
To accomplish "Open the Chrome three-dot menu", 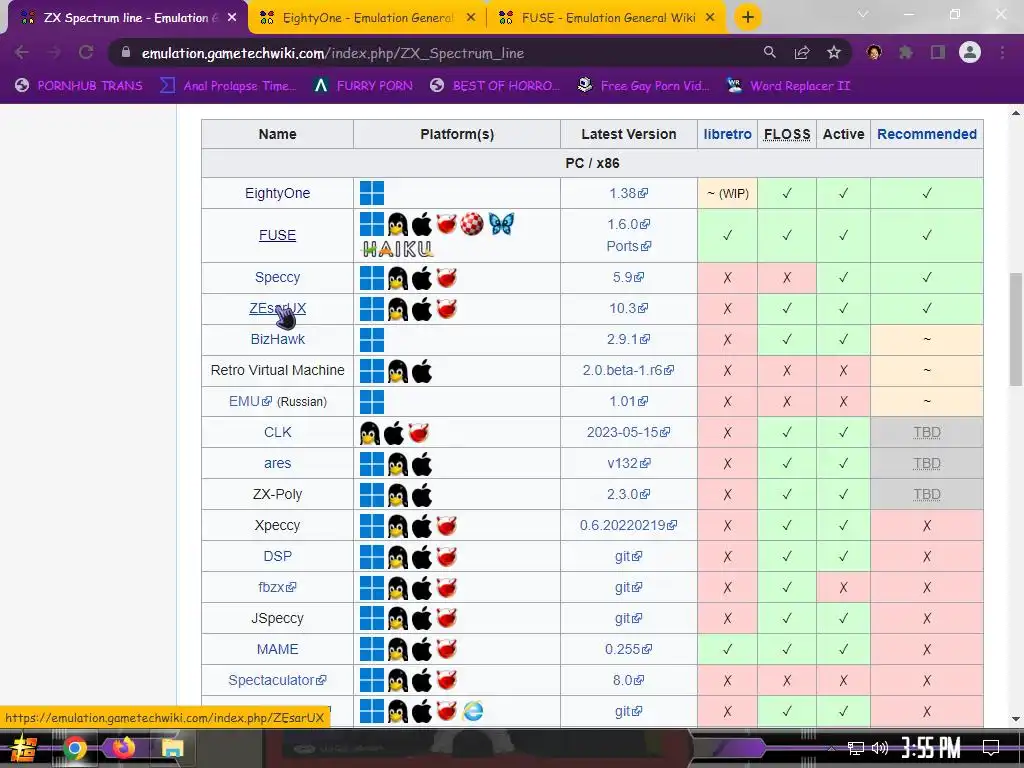I will (1002, 52).
